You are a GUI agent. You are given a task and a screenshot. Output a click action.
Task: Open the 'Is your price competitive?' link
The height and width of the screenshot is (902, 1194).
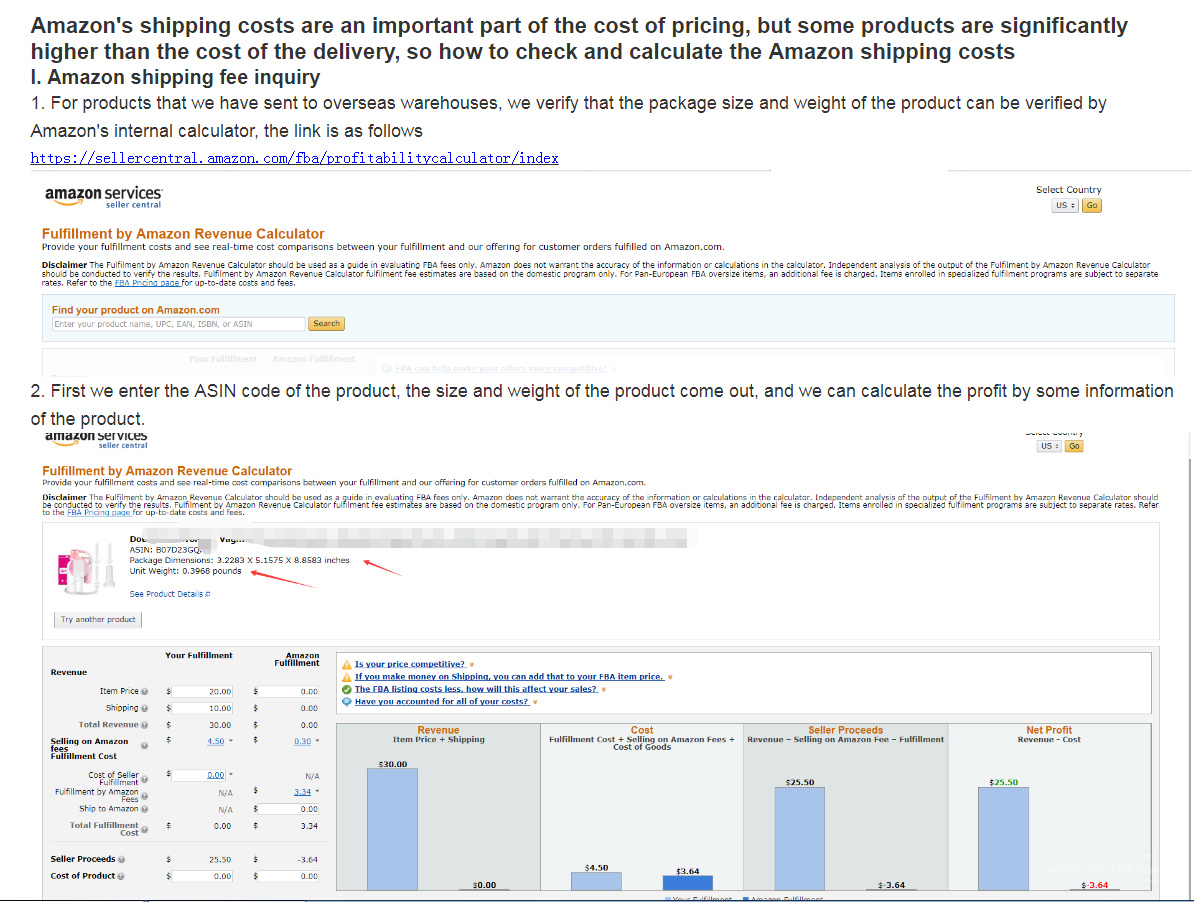click(x=410, y=665)
